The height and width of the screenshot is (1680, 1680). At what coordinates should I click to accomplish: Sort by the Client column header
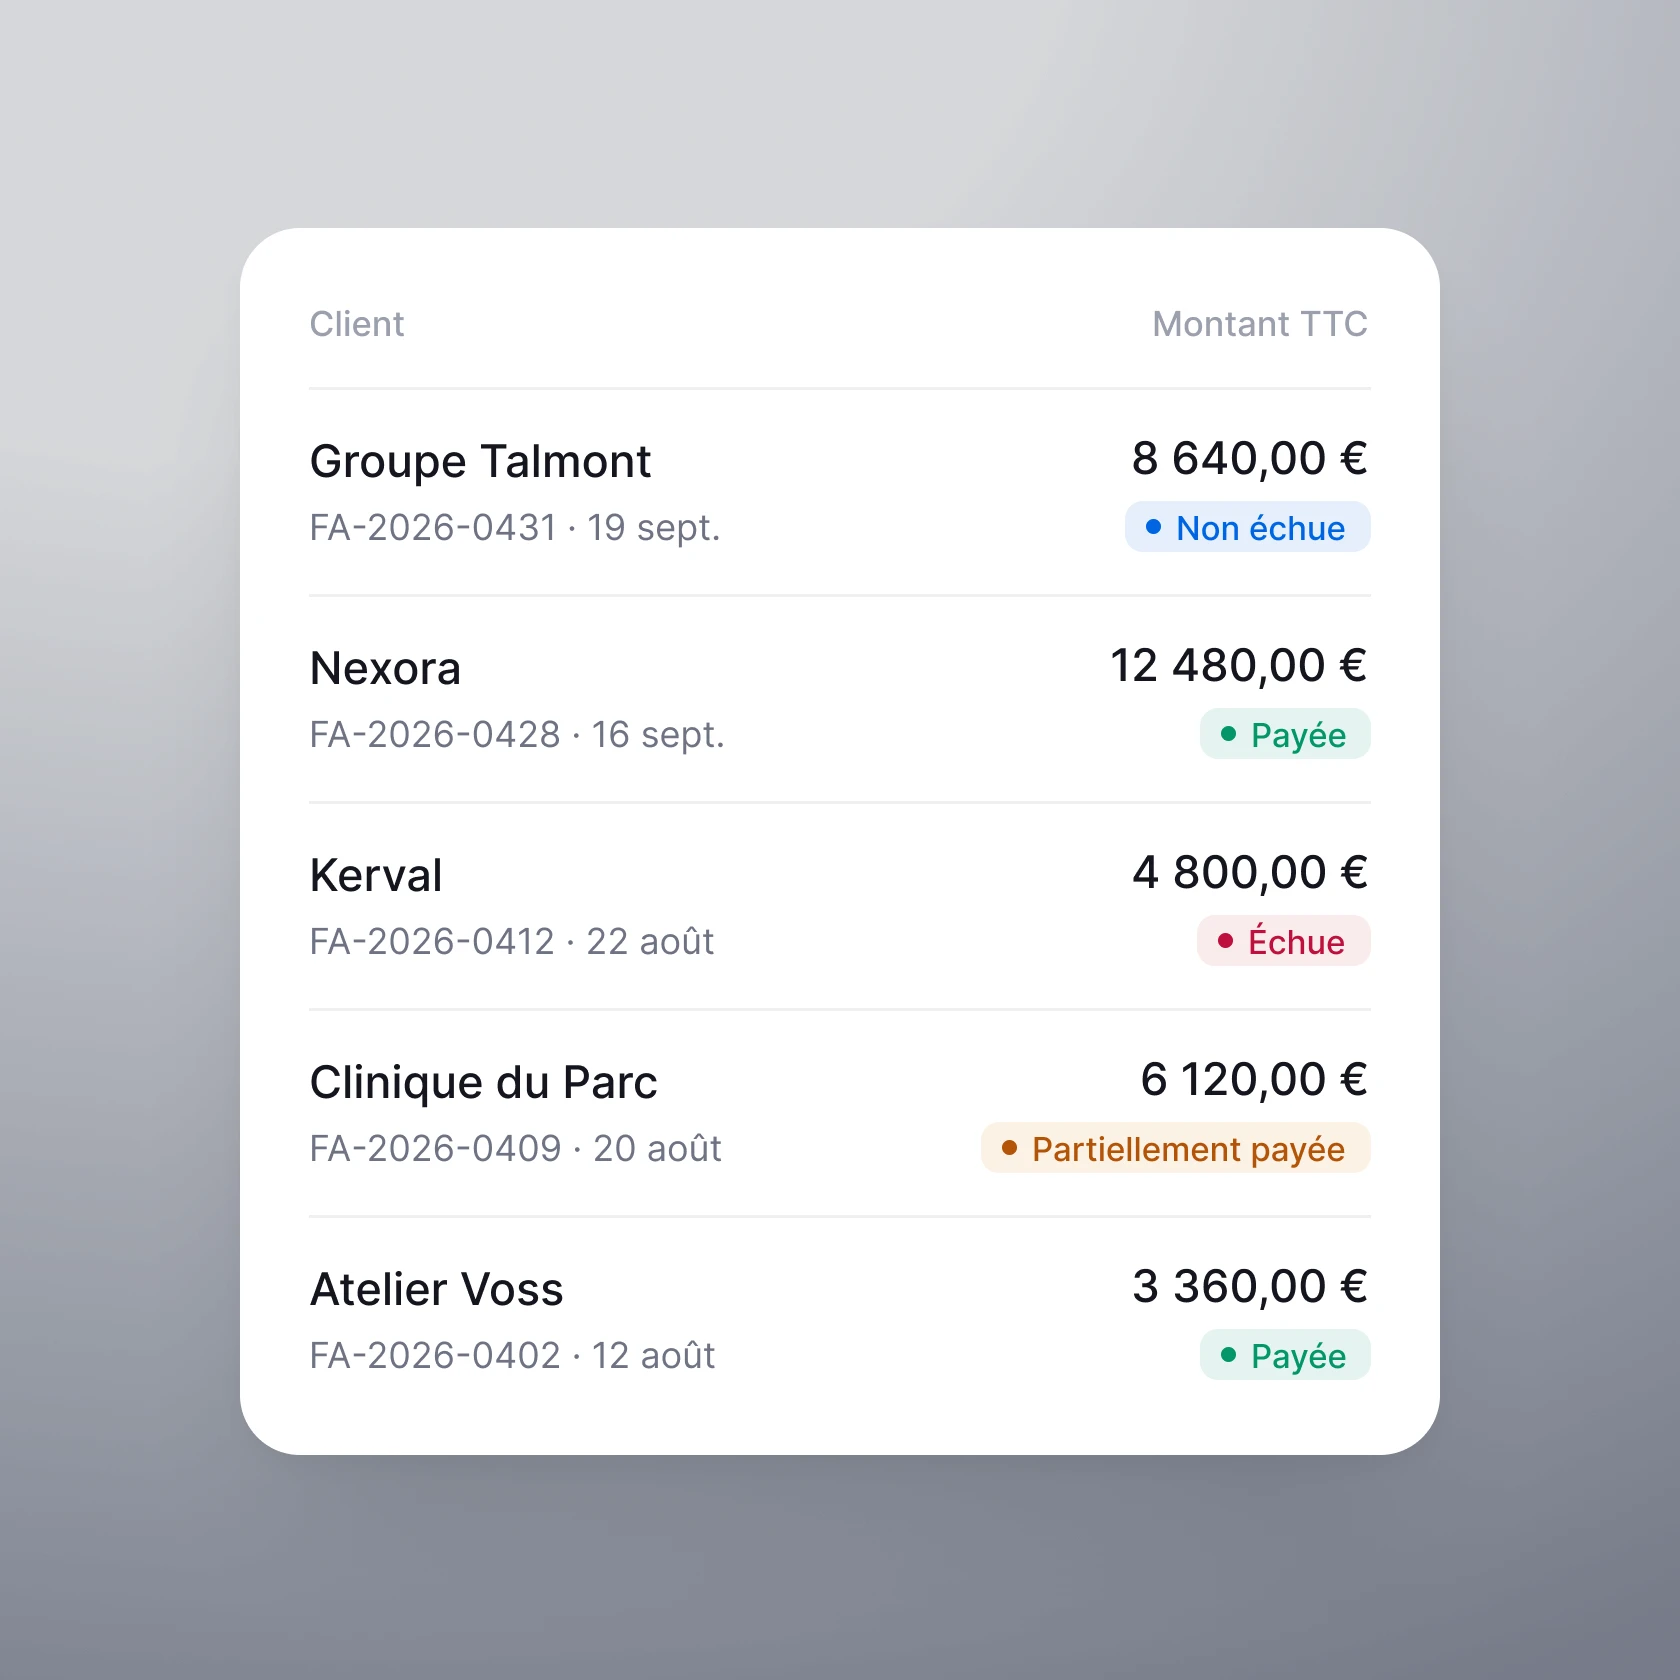click(x=357, y=324)
